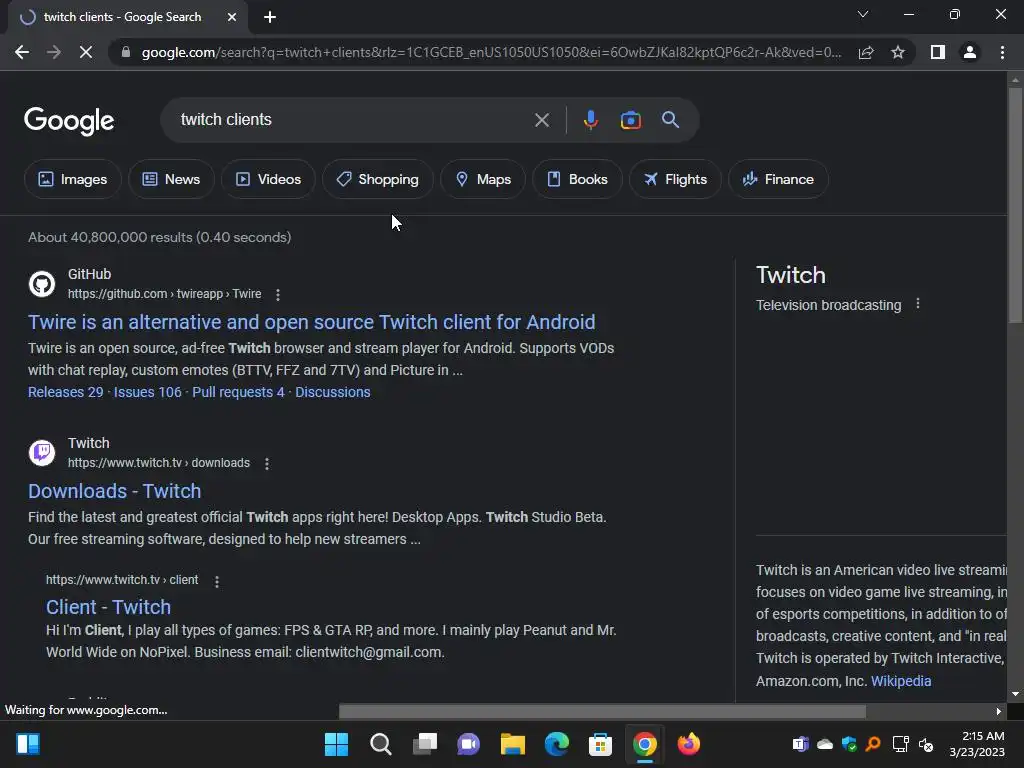Open the Issues 106 sublink

(148, 392)
